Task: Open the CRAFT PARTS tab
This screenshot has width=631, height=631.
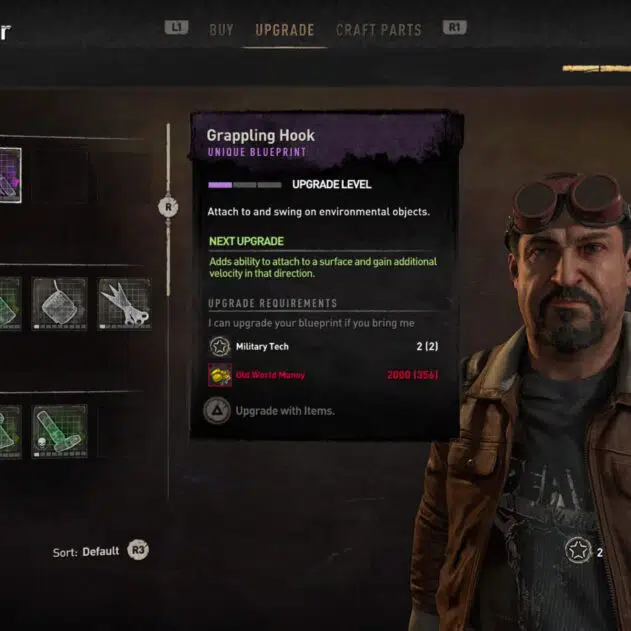Action: pos(379,30)
